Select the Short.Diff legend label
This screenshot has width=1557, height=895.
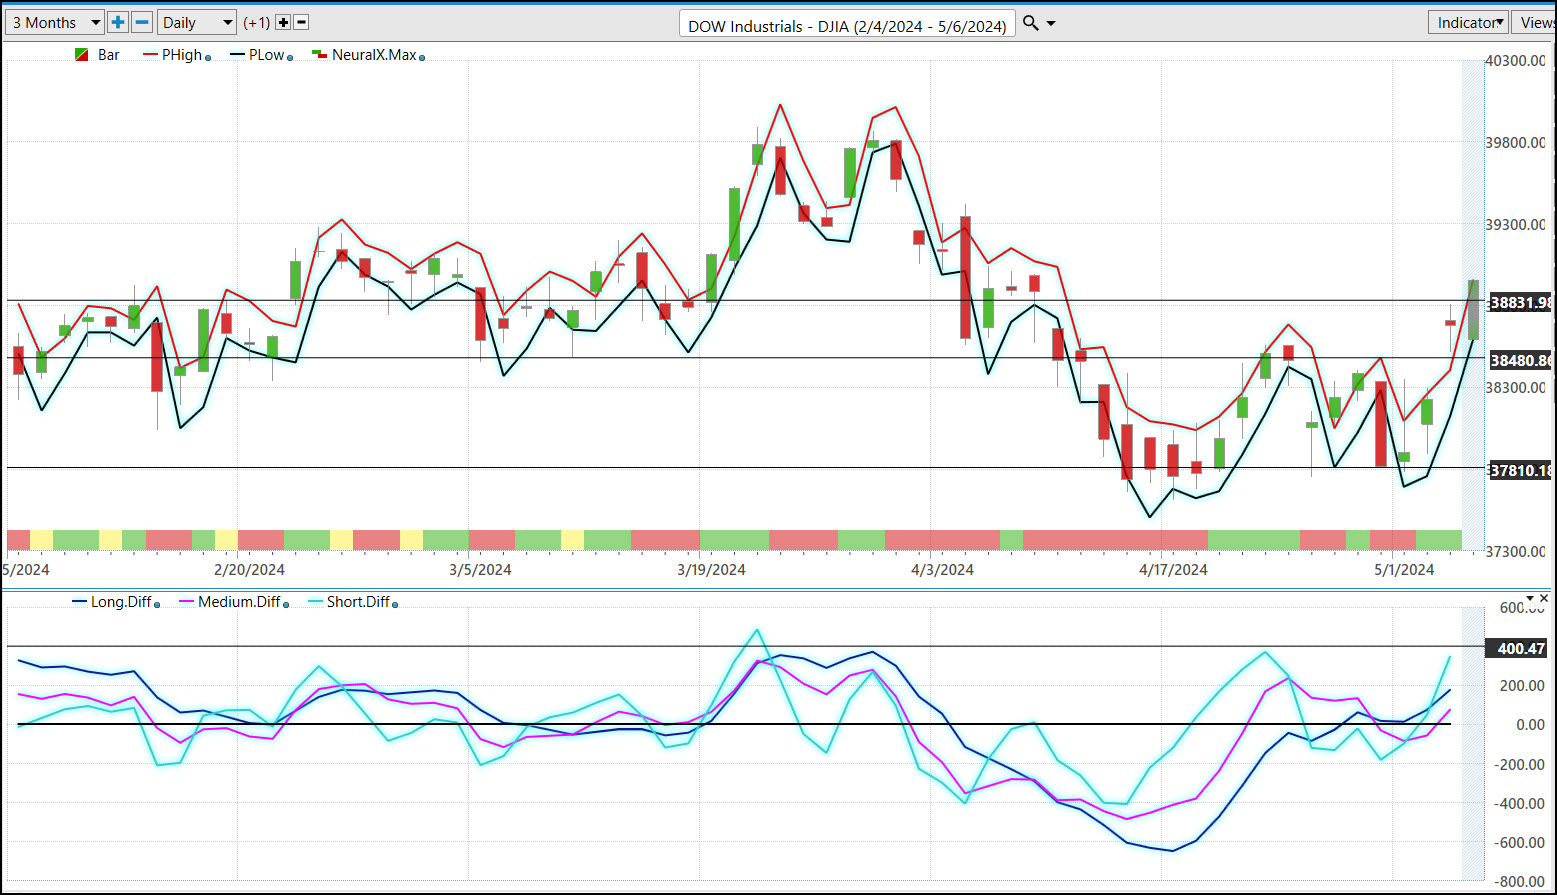(358, 602)
